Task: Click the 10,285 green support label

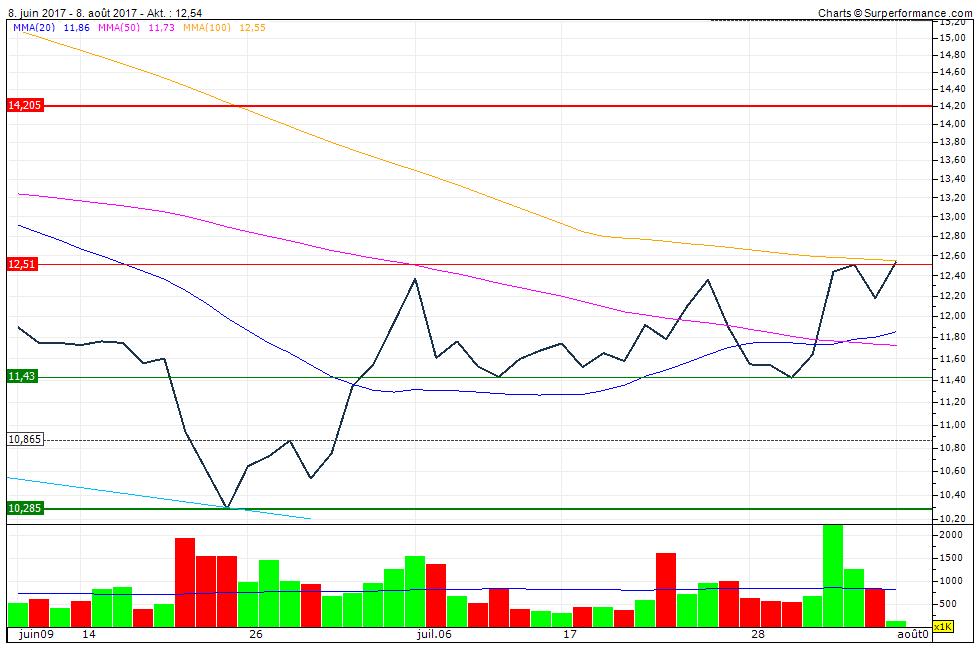Action: point(24,508)
